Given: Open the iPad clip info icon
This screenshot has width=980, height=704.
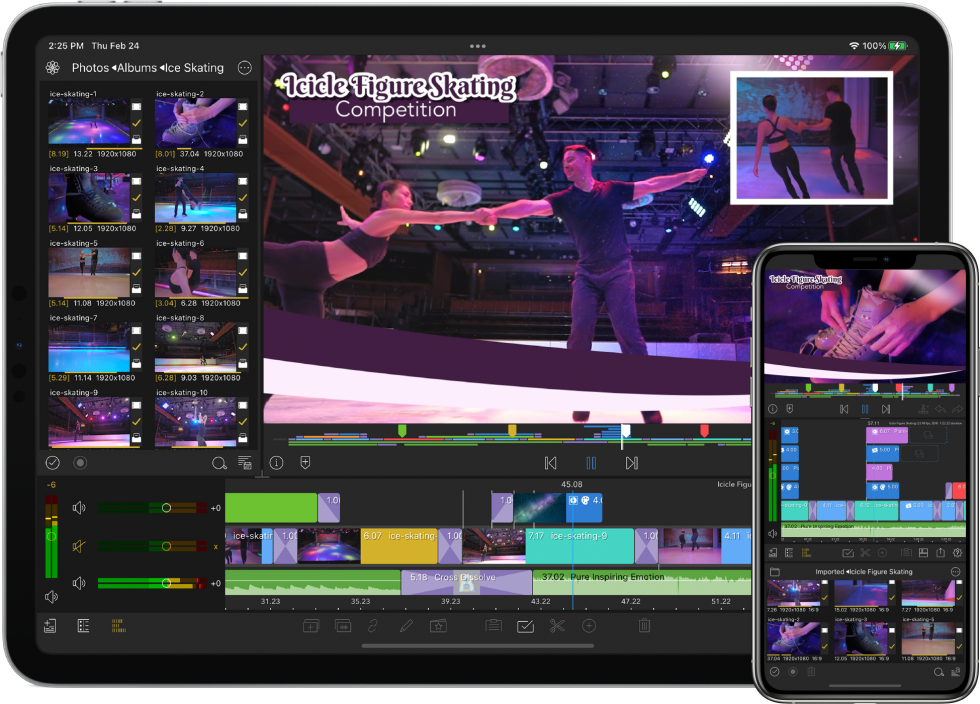Looking at the screenshot, I should (x=277, y=463).
